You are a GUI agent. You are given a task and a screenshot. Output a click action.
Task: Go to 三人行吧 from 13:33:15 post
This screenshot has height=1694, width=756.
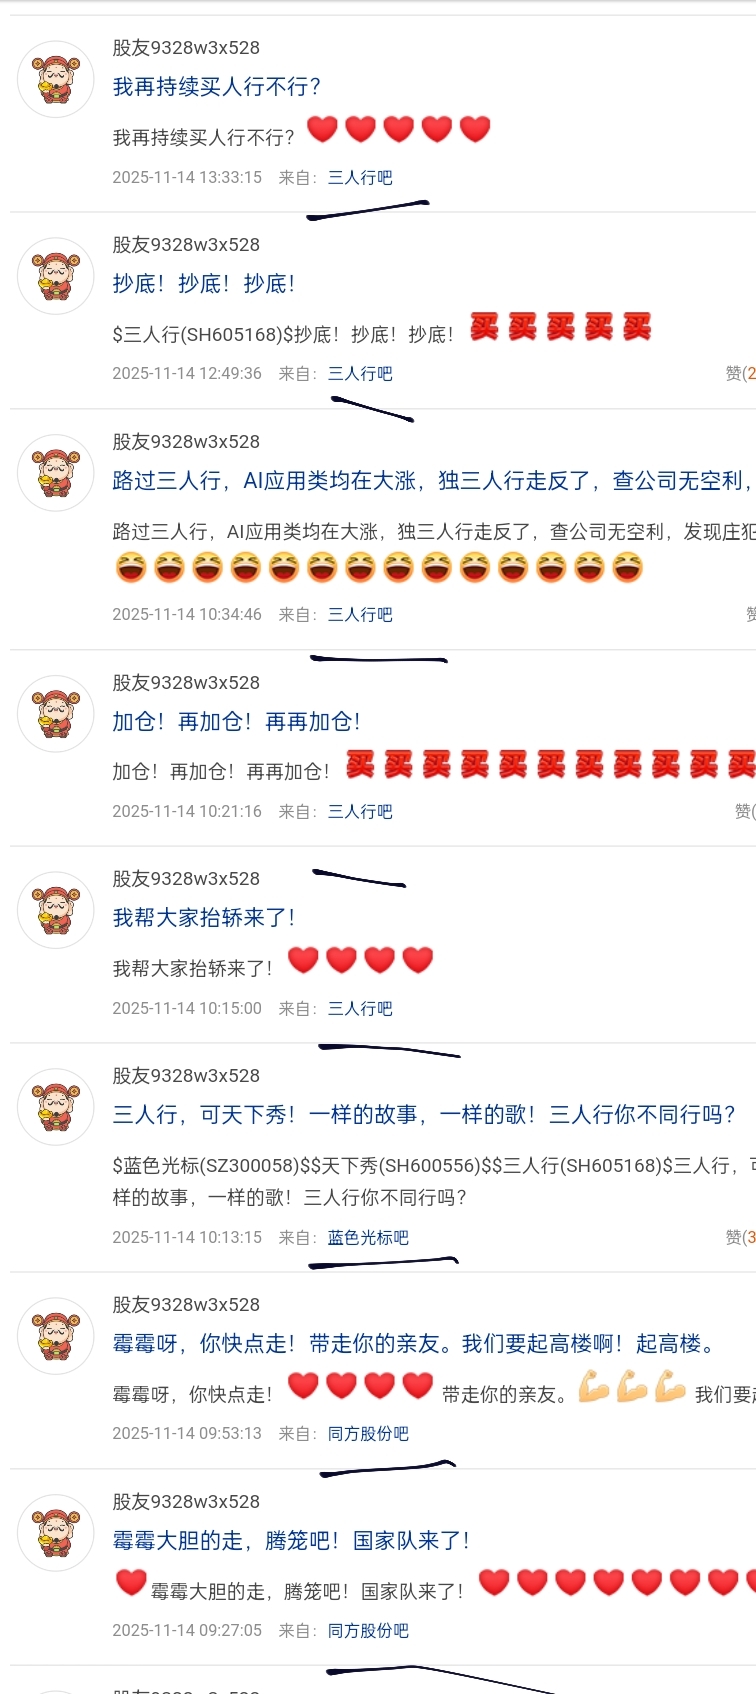click(x=360, y=177)
